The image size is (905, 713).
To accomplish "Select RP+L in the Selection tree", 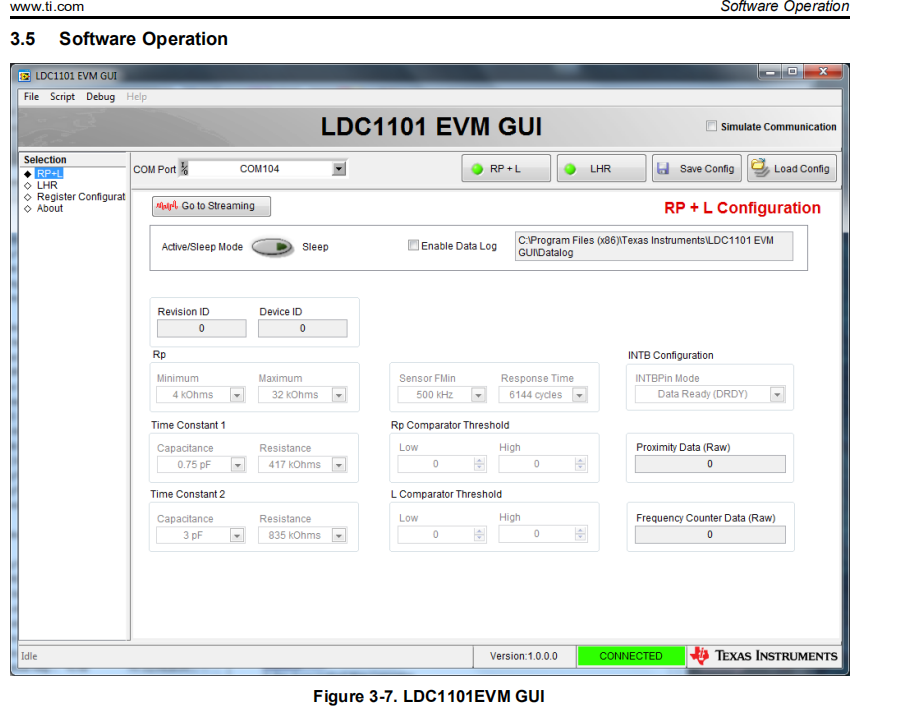I will pyautogui.click(x=49, y=174).
